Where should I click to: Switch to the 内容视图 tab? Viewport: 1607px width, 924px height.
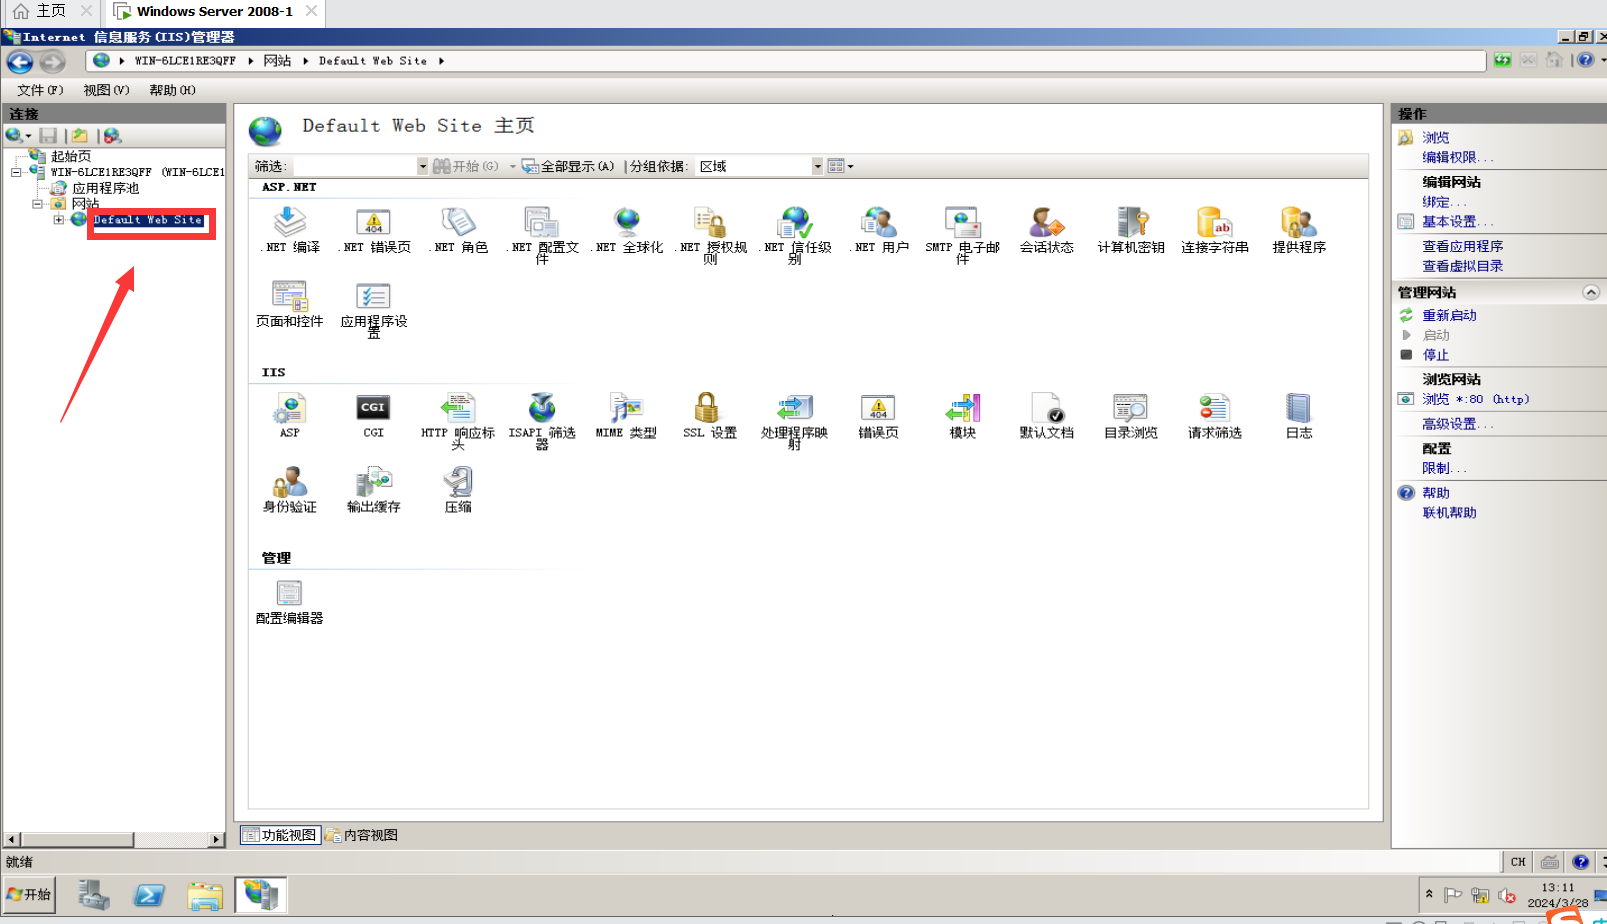point(361,835)
